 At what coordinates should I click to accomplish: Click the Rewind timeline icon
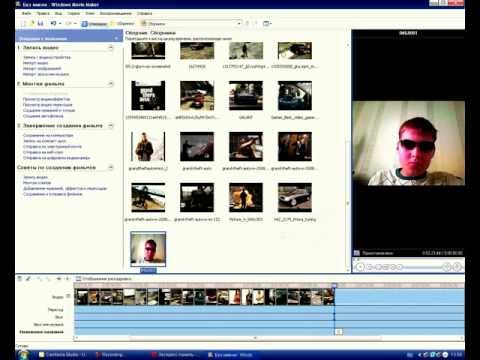pos(59,279)
